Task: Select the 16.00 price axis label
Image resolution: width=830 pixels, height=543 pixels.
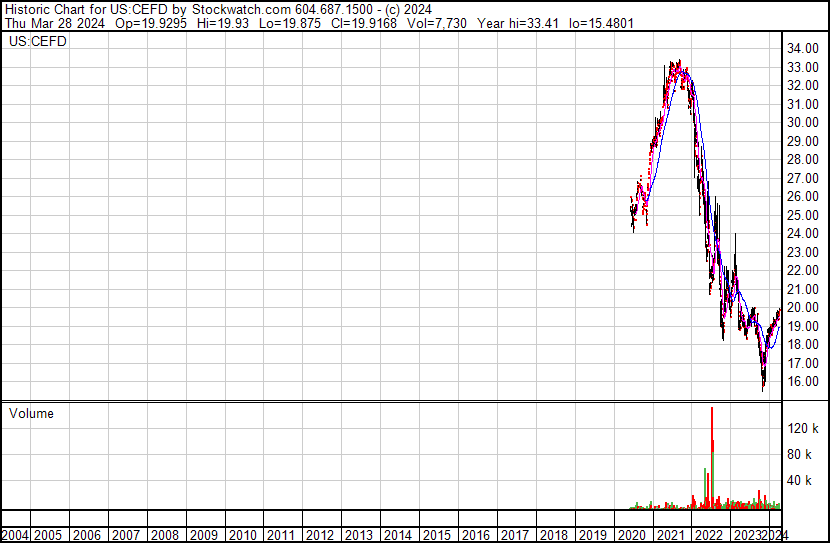Action: coord(803,382)
